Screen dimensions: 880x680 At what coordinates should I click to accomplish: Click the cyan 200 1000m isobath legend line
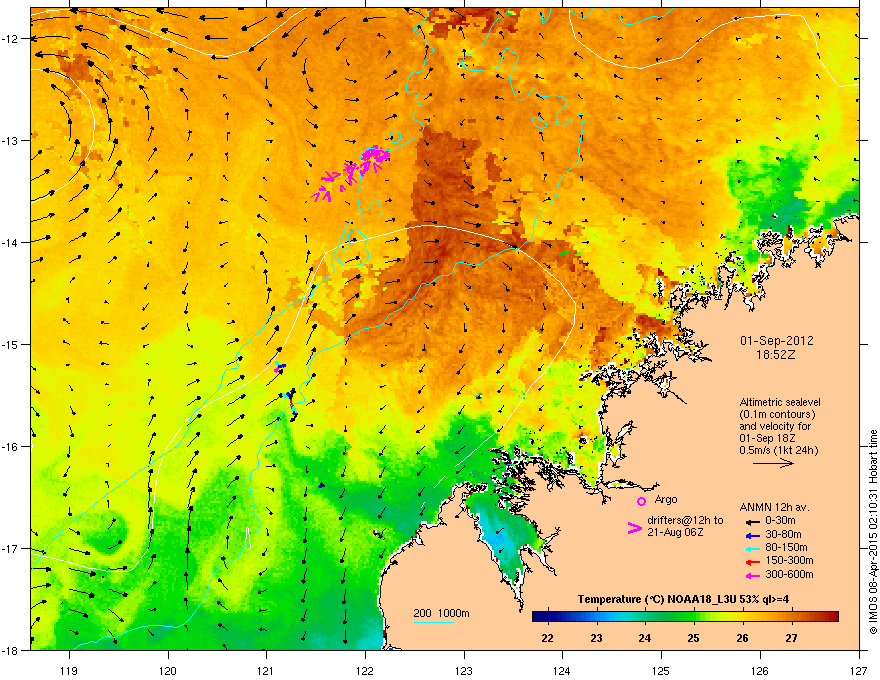pyautogui.click(x=434, y=622)
